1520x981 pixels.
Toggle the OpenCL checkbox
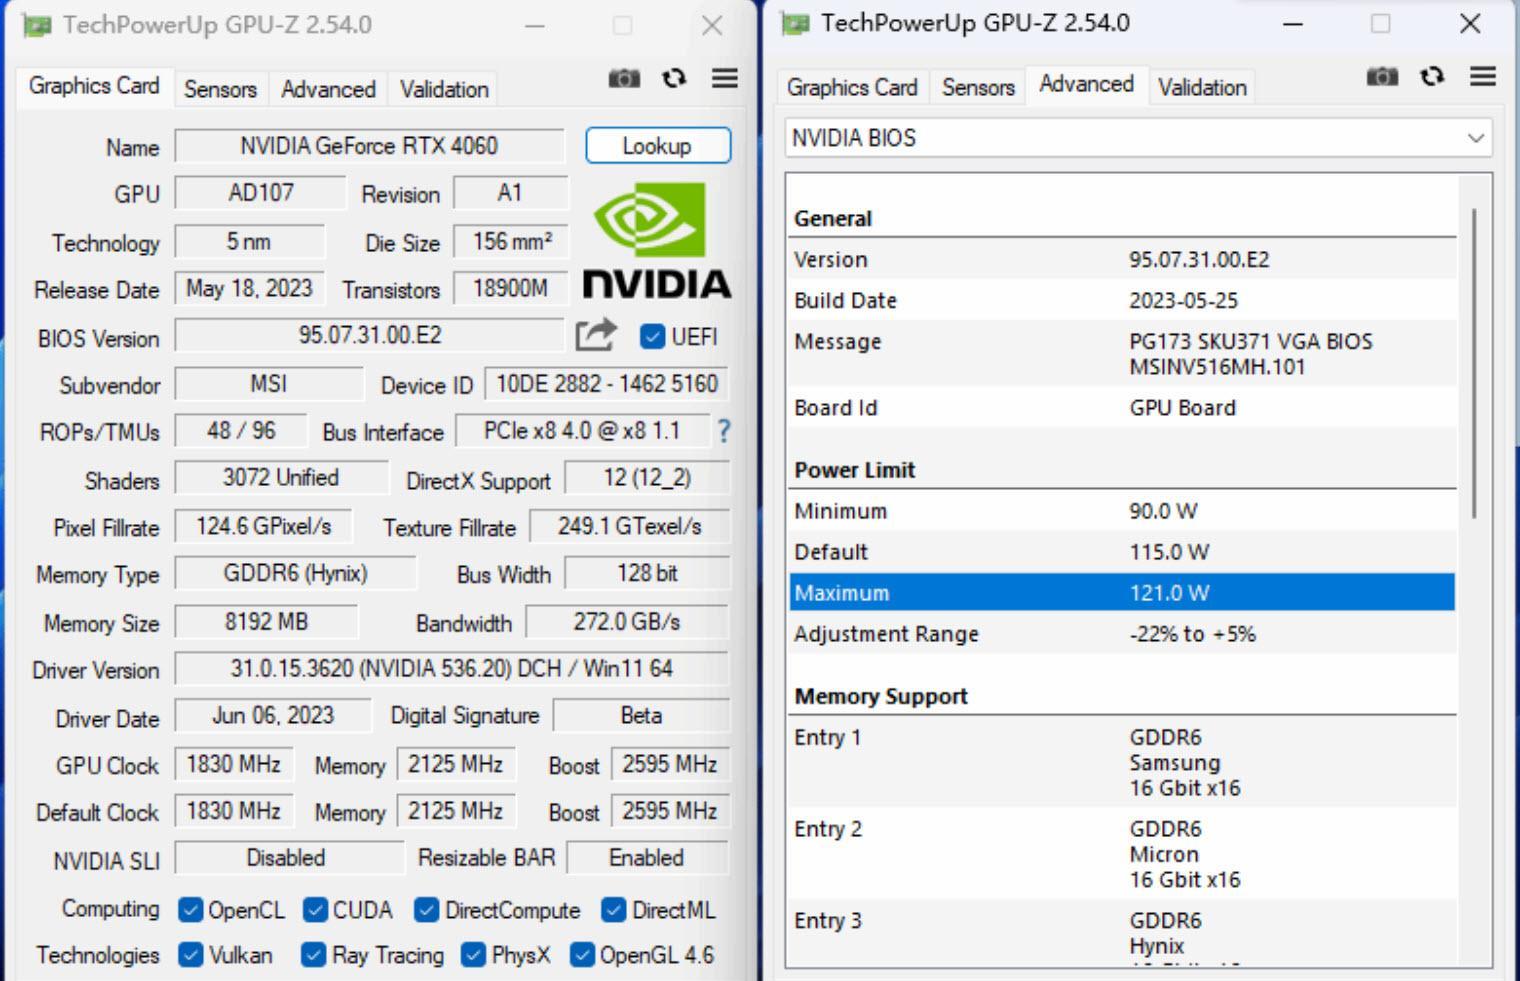(190, 910)
